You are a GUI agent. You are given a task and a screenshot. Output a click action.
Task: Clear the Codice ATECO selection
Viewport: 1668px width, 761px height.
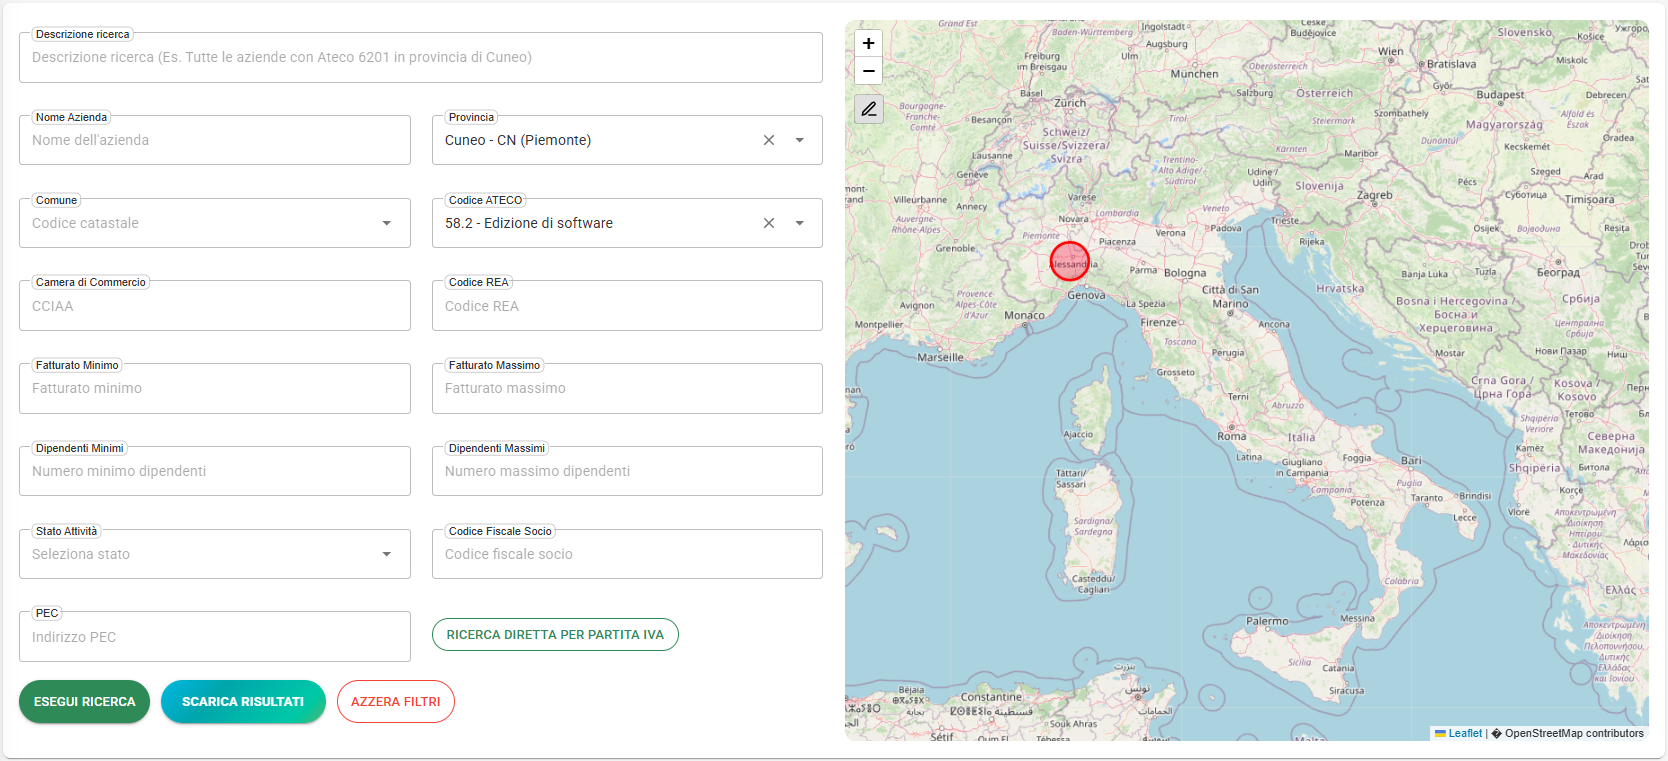tap(769, 223)
